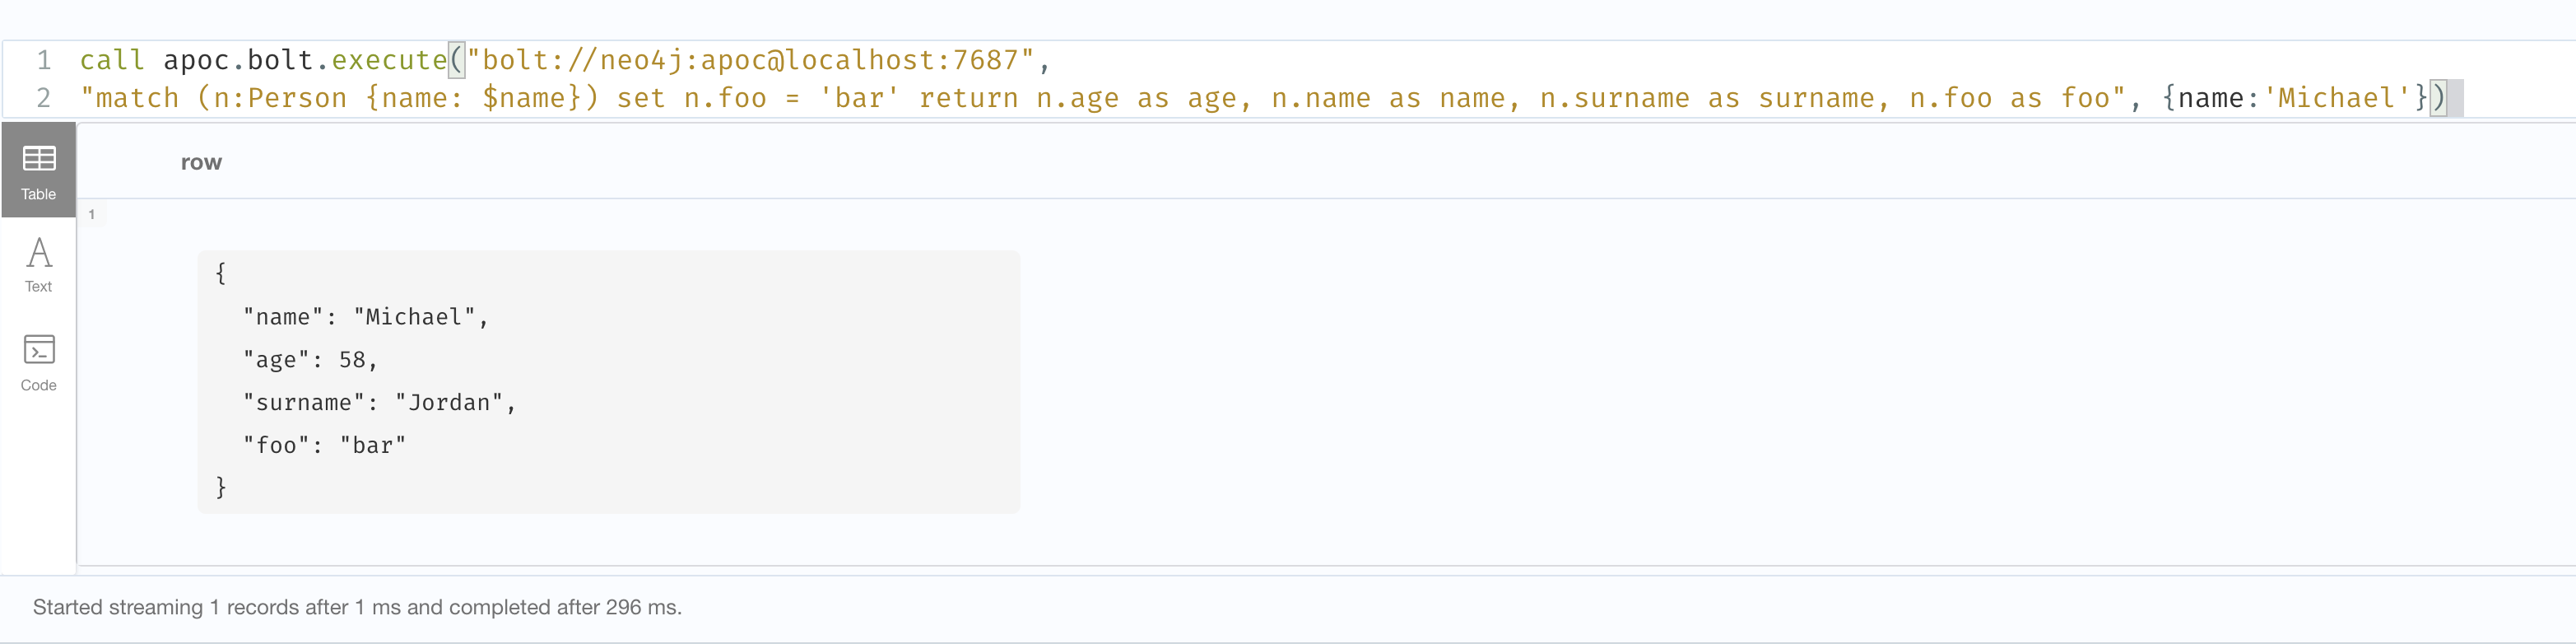Click the "foo": "bar" result line

(324, 445)
